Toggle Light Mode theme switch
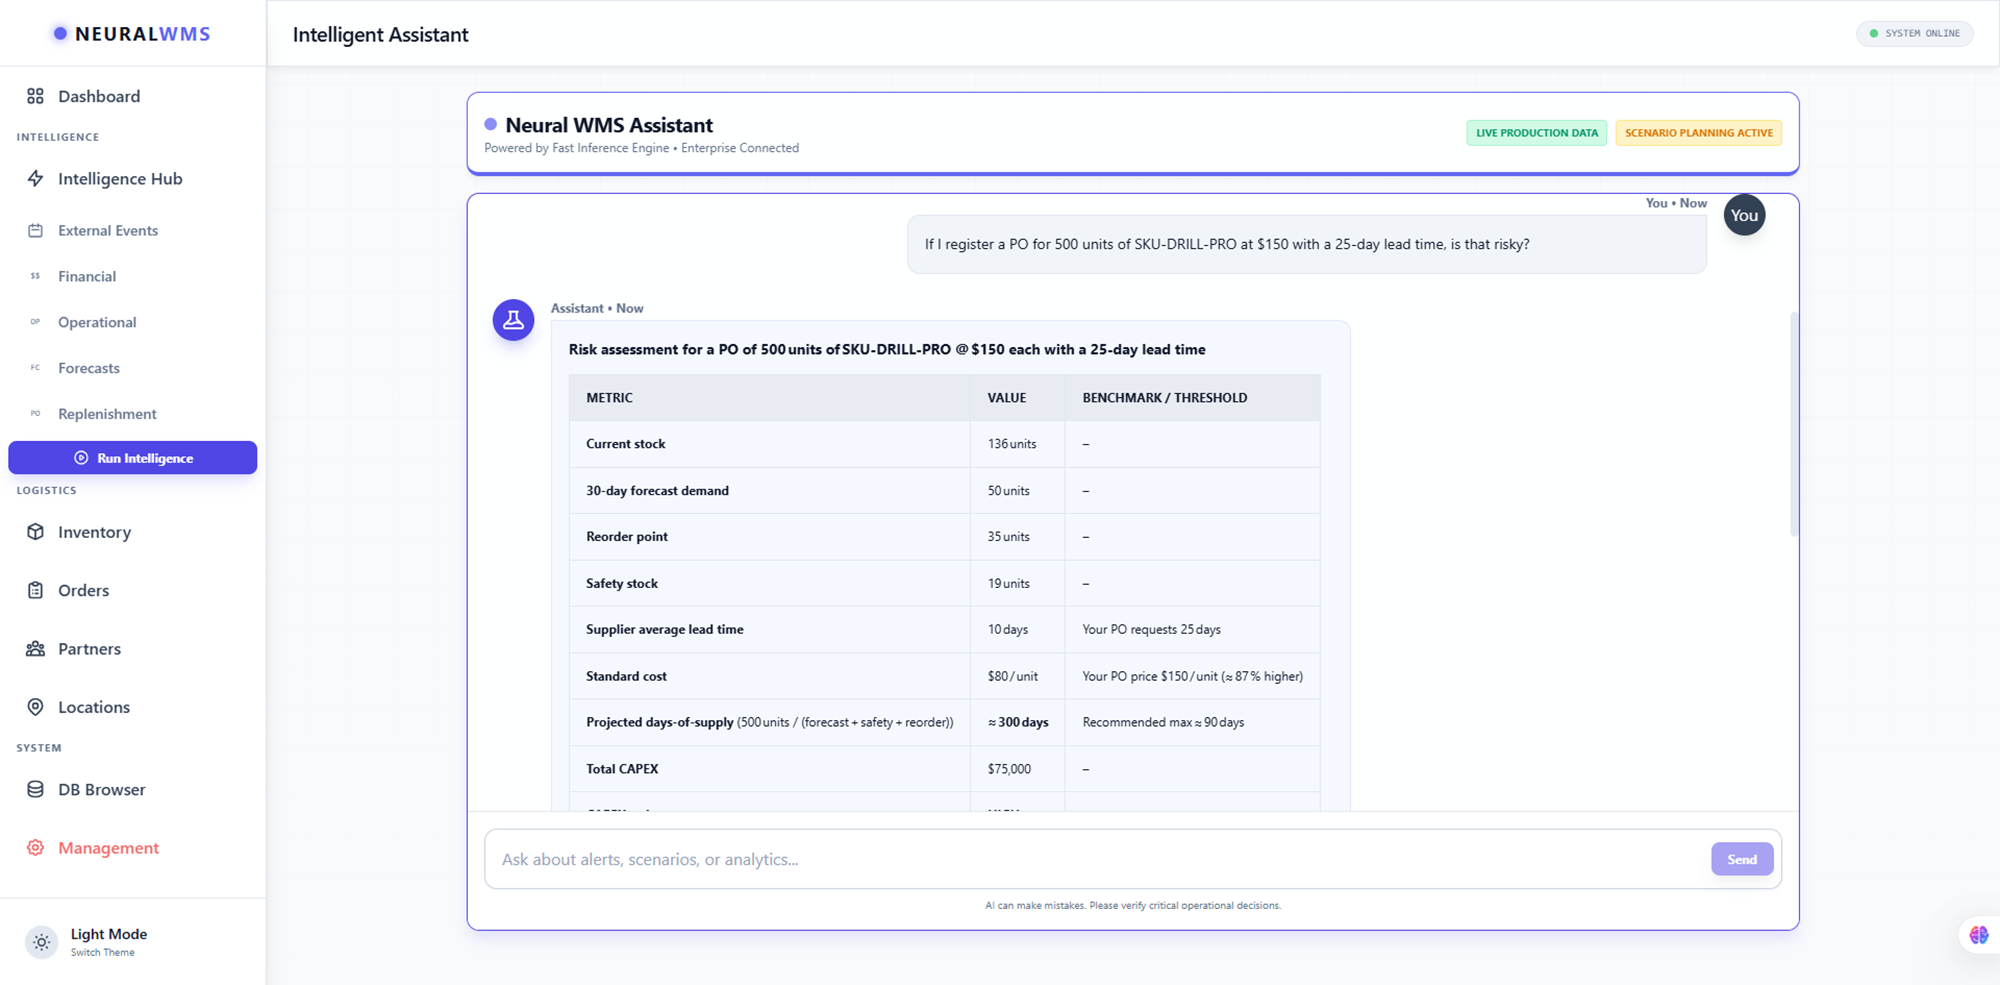2000x985 pixels. (x=42, y=941)
